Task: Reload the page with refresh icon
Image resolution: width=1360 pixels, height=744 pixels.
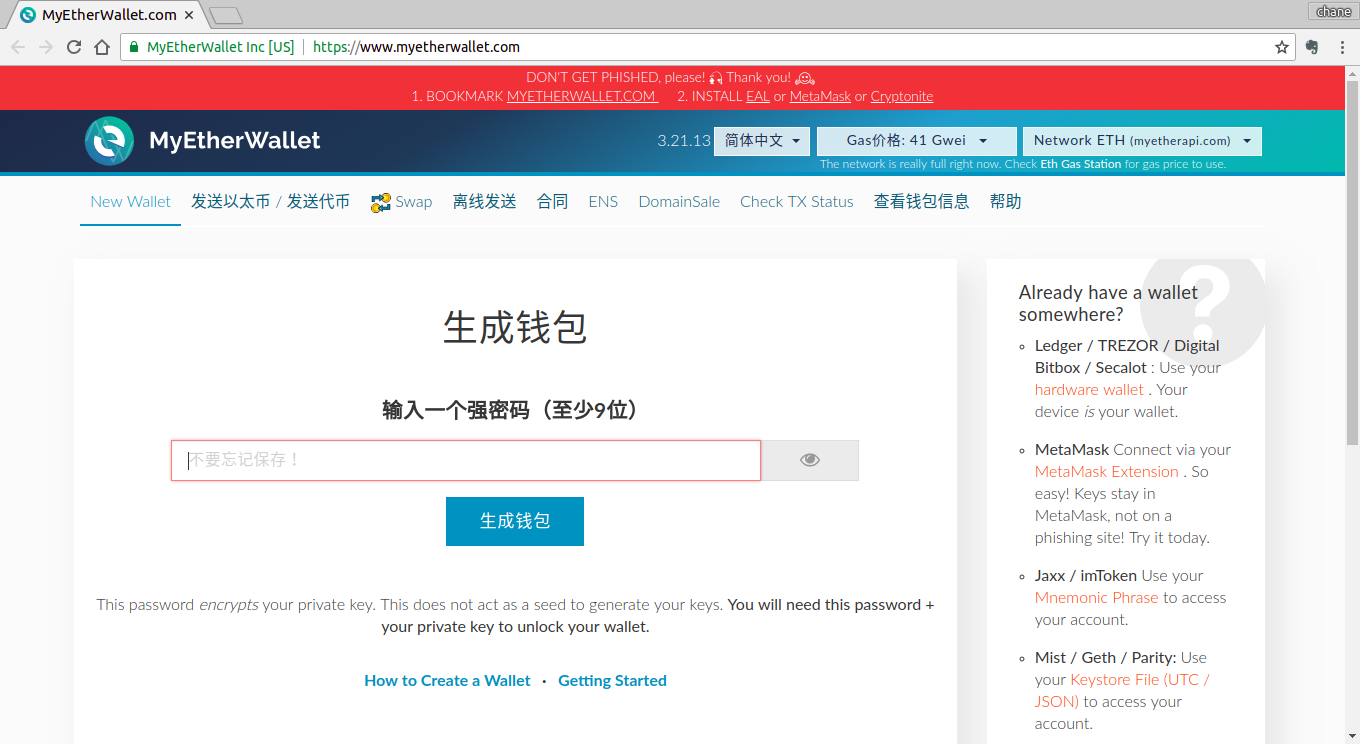Action: point(74,47)
